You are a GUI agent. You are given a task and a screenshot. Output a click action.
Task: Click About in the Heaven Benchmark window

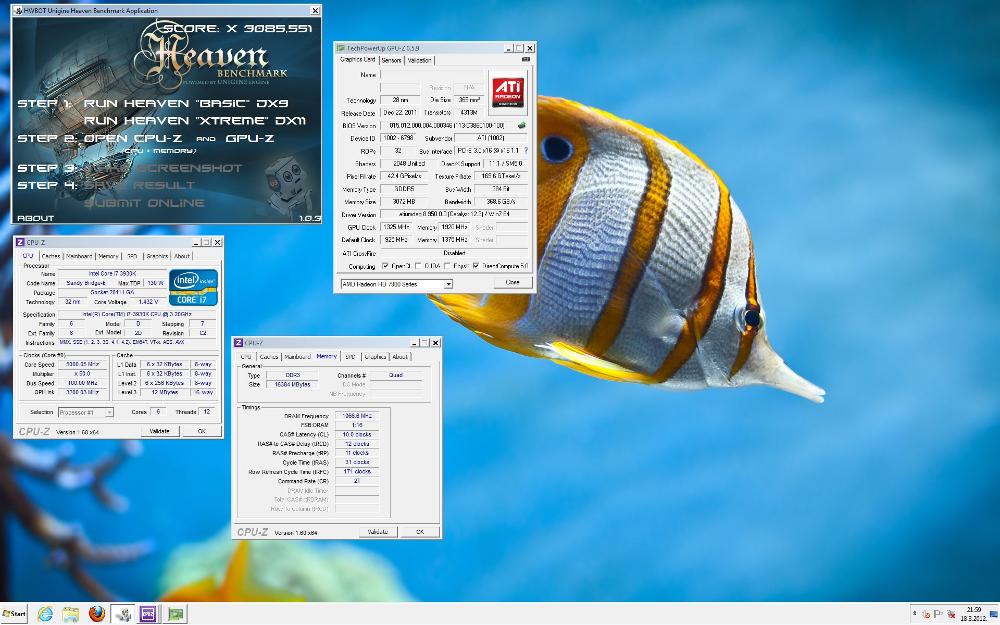point(36,218)
